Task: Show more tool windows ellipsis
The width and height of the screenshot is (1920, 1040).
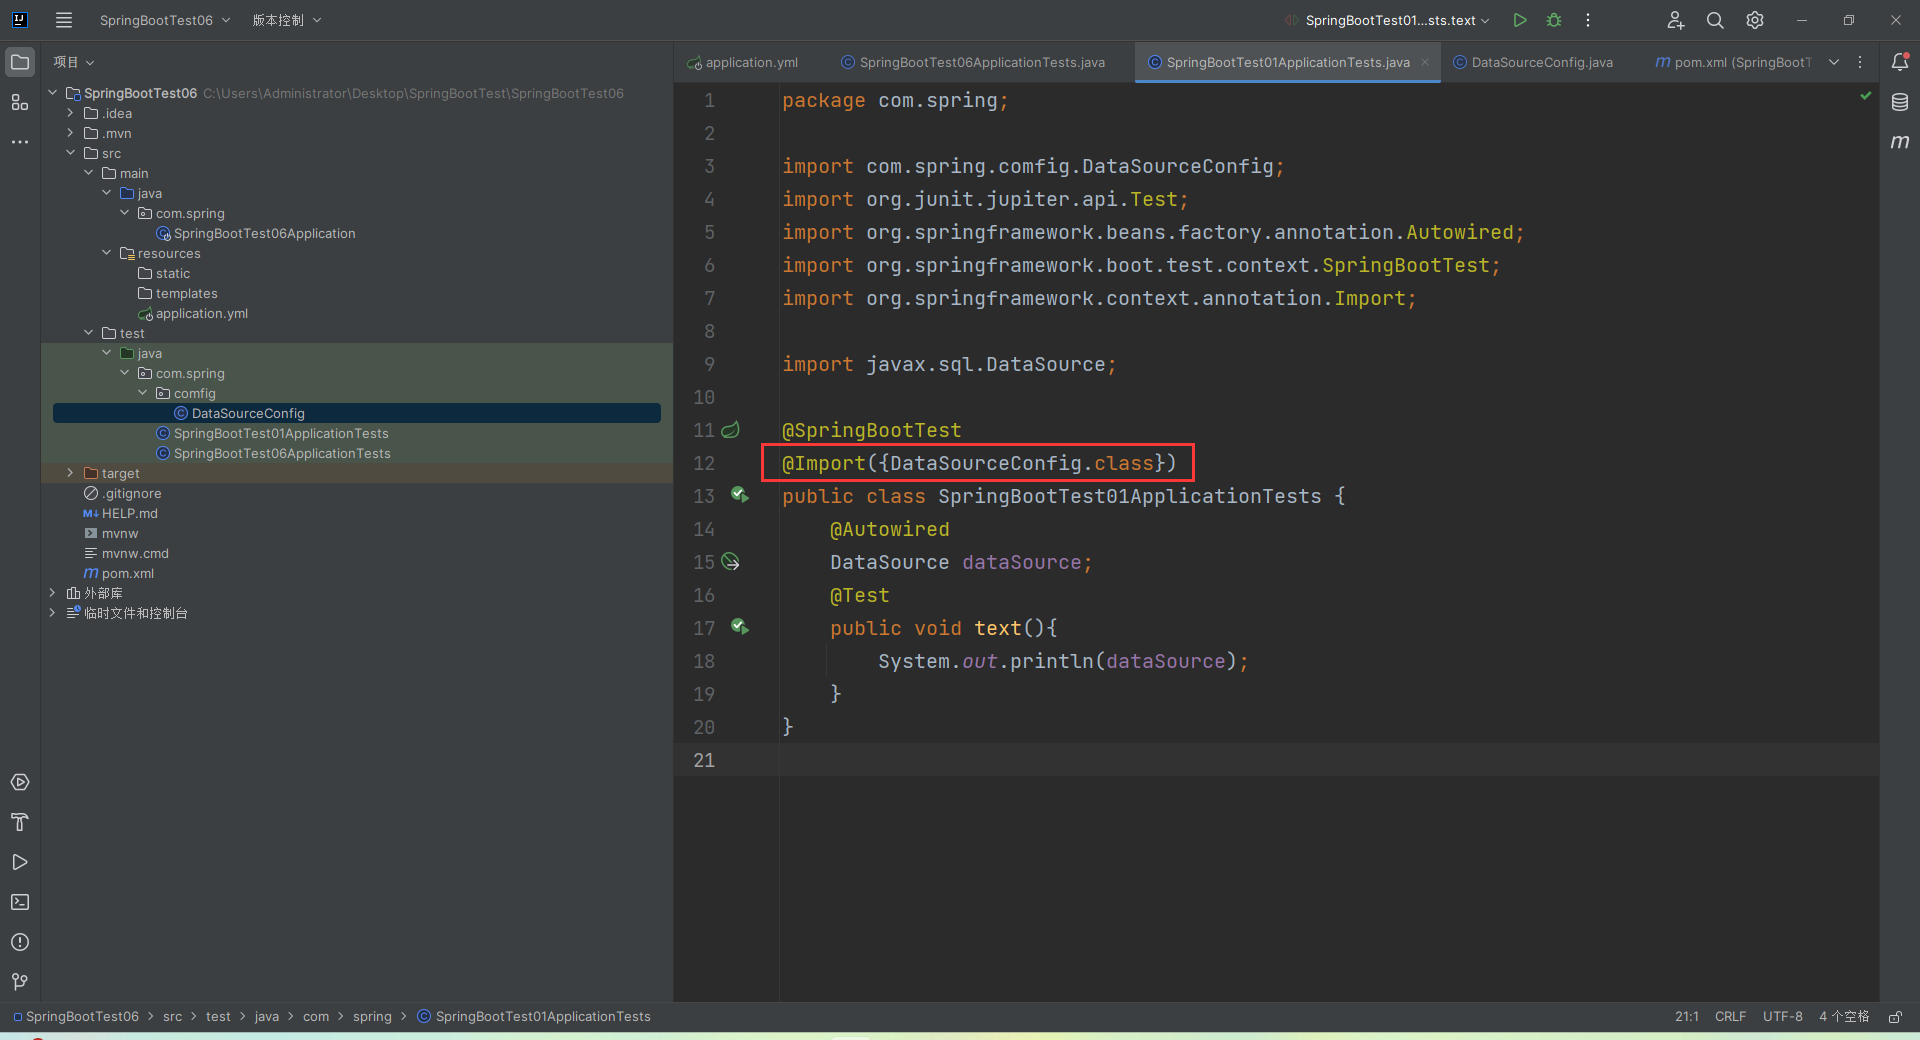Action: pyautogui.click(x=20, y=142)
